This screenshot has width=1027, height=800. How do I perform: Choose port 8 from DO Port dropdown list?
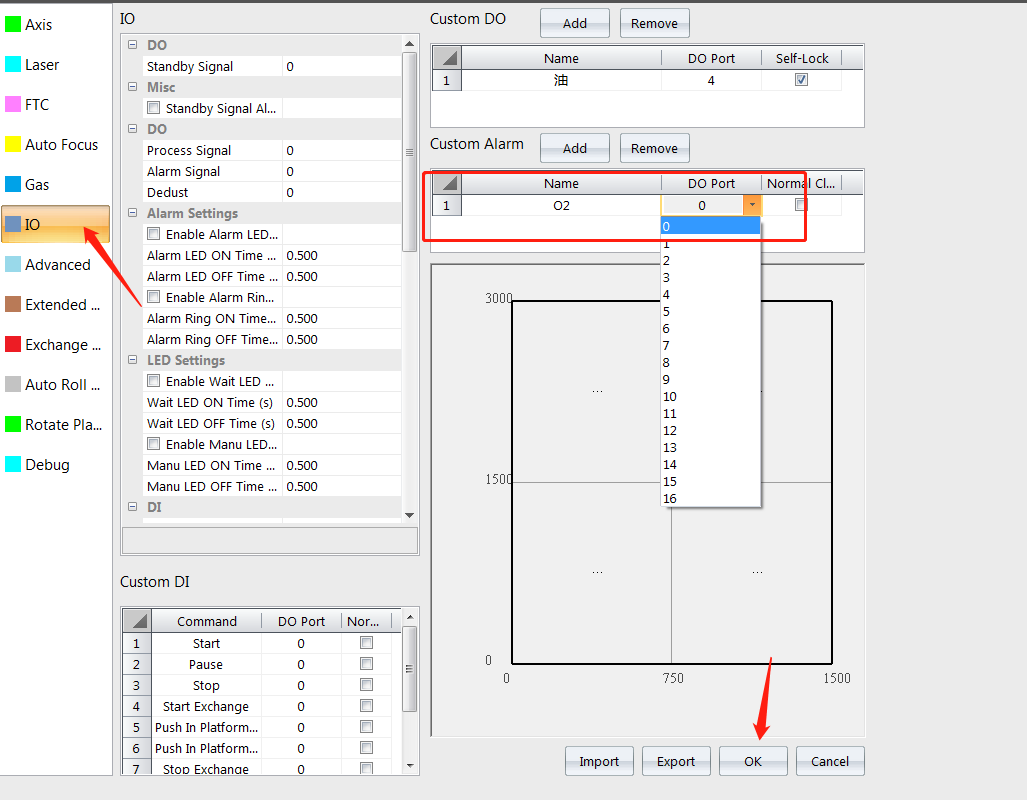tap(666, 362)
